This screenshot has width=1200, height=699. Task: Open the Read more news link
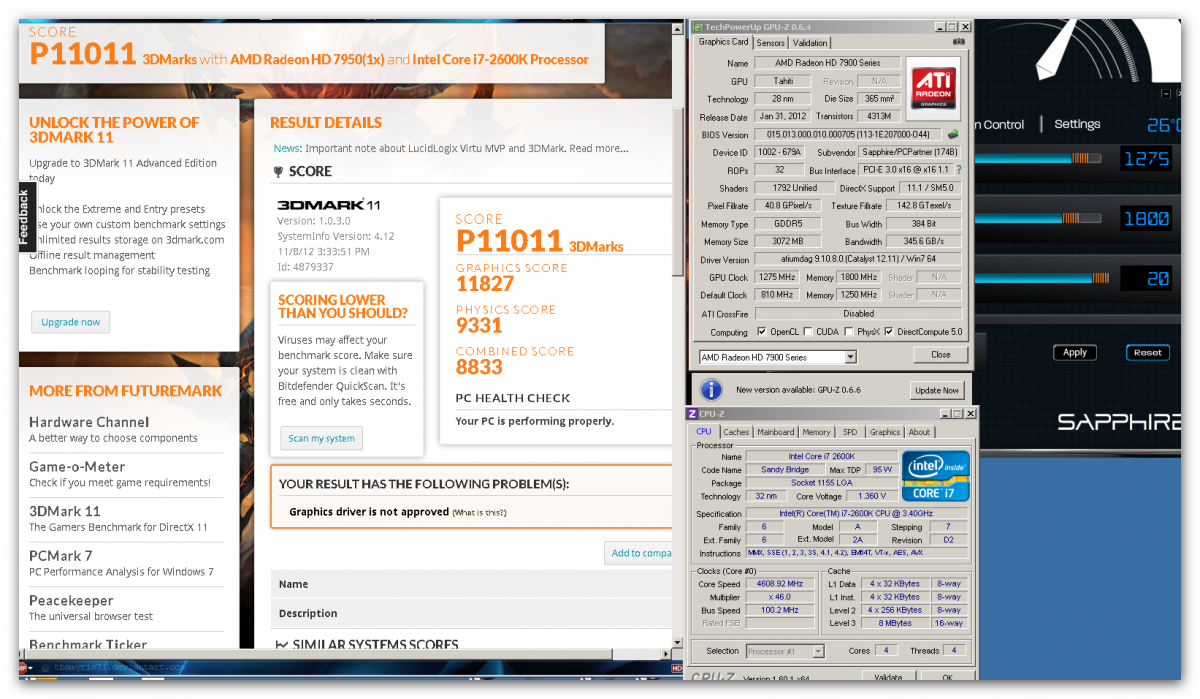tap(599, 148)
